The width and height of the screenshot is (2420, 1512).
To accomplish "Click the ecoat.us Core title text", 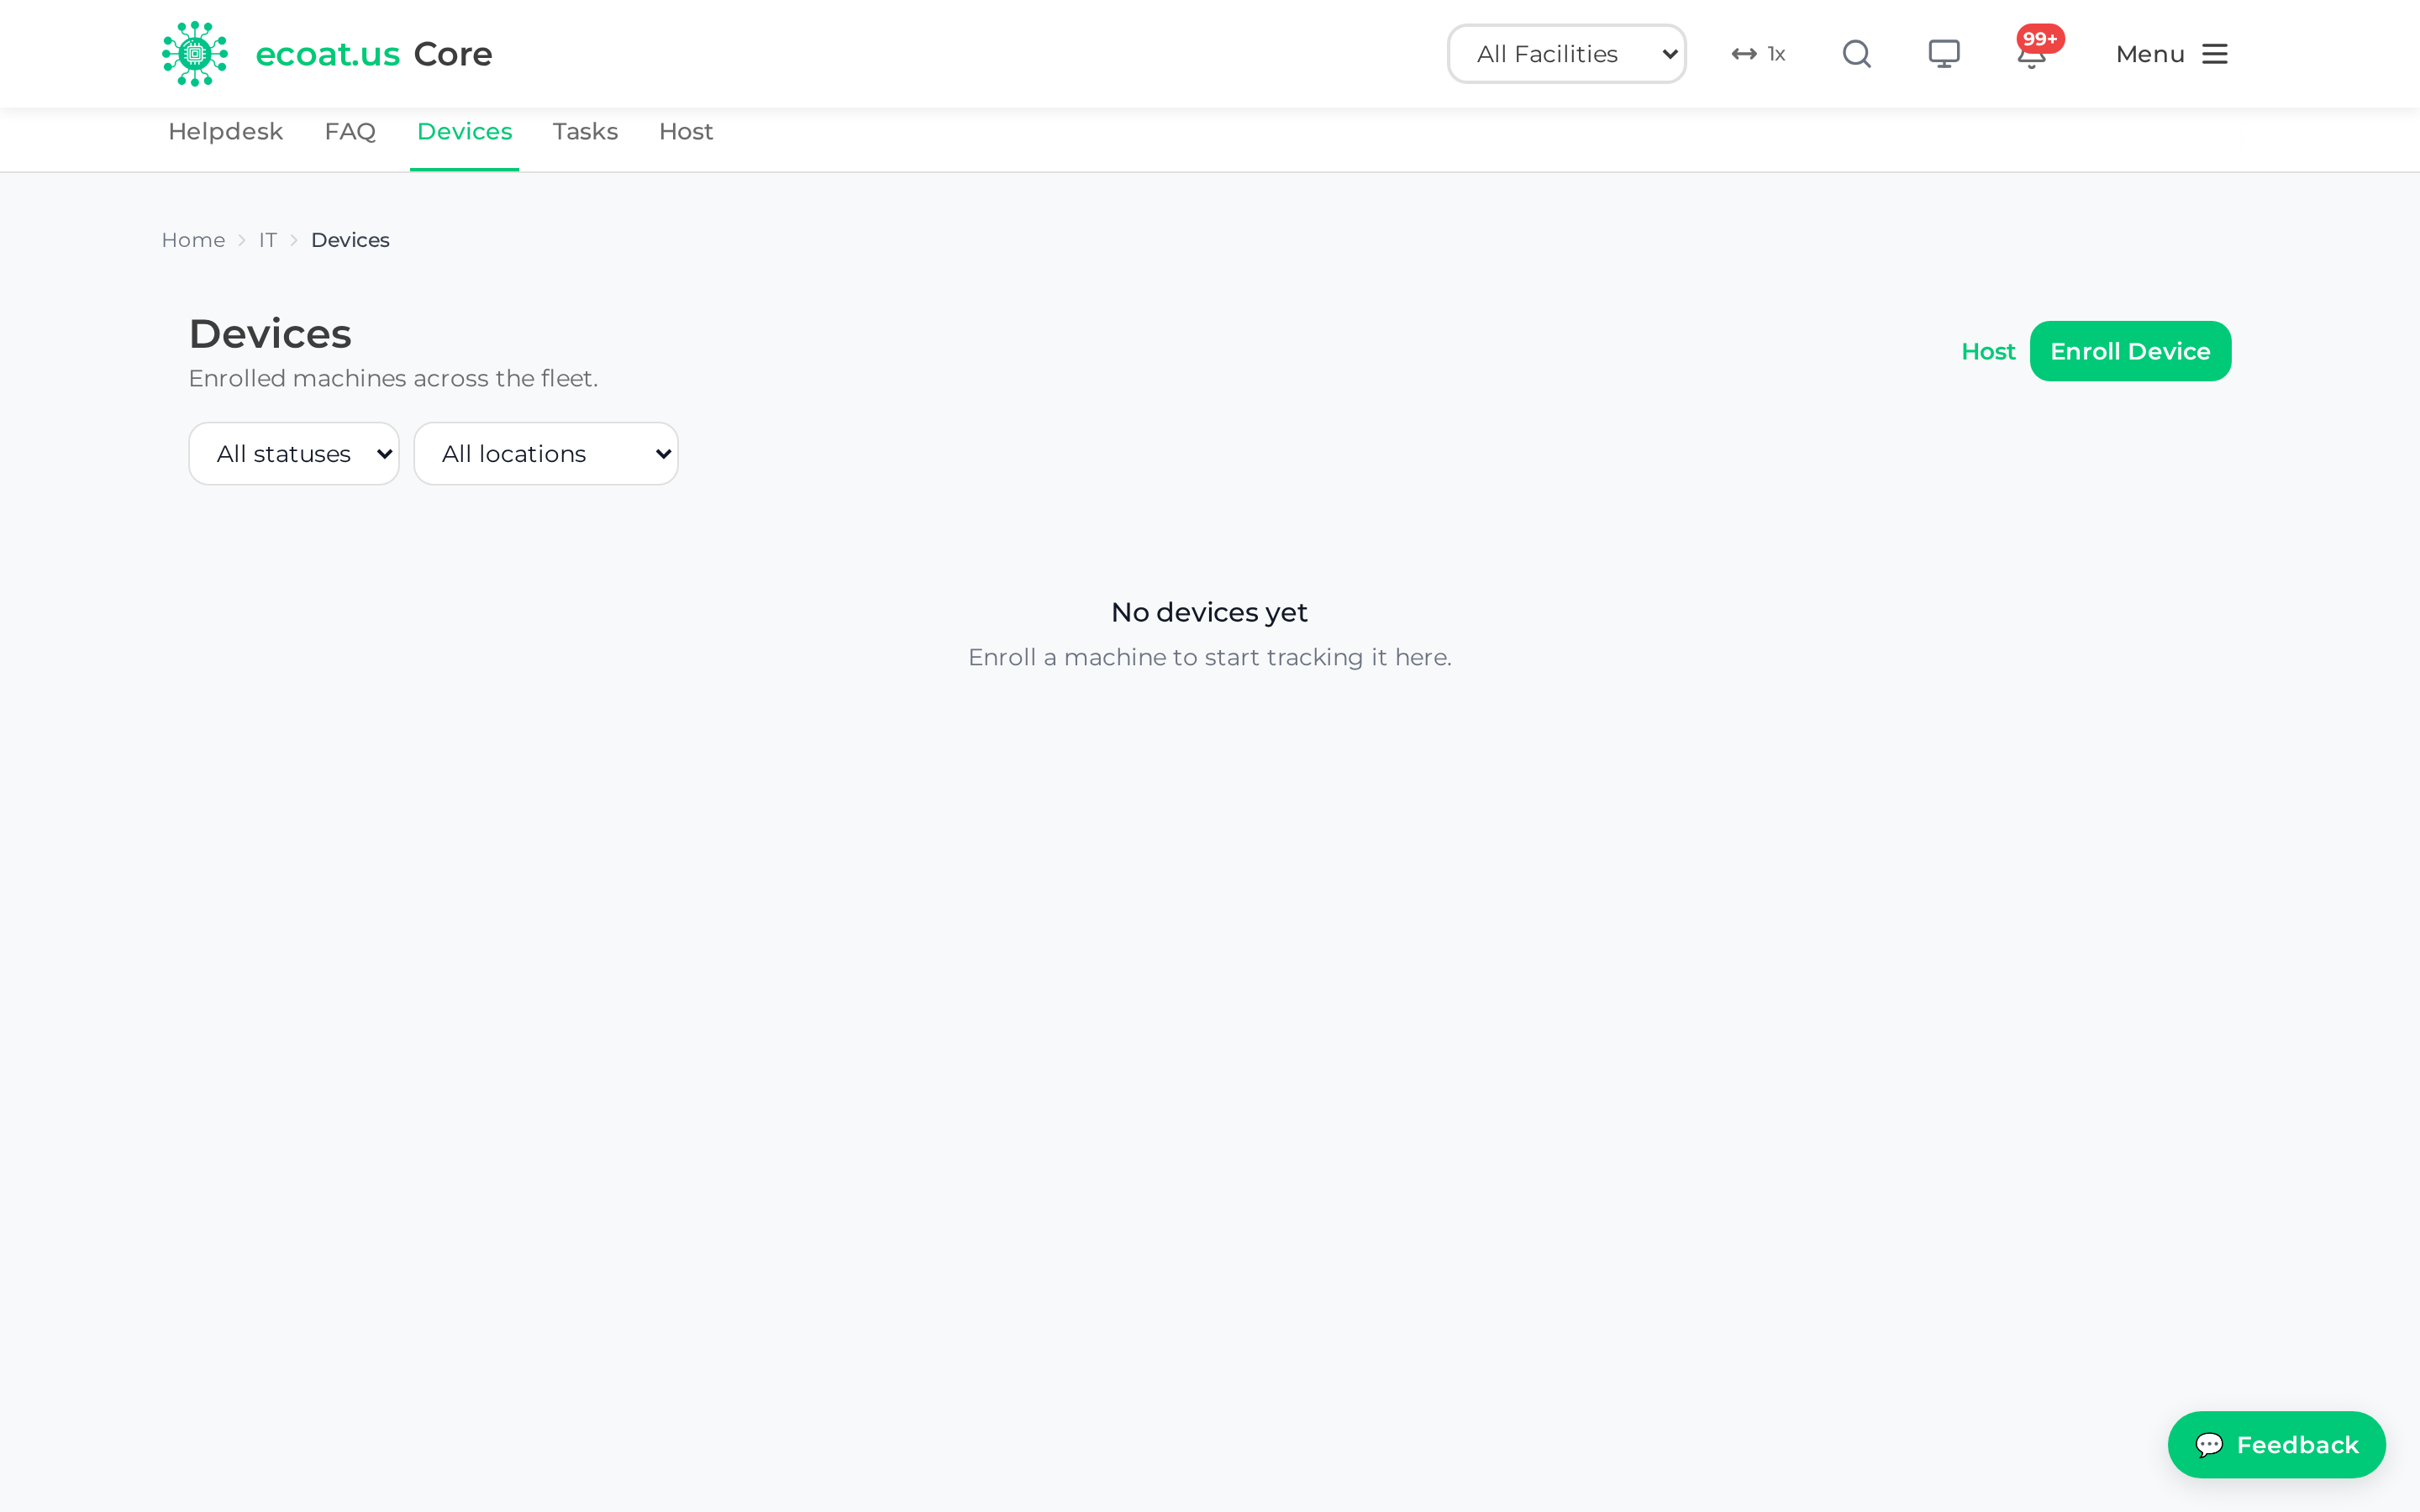I will click(374, 54).
